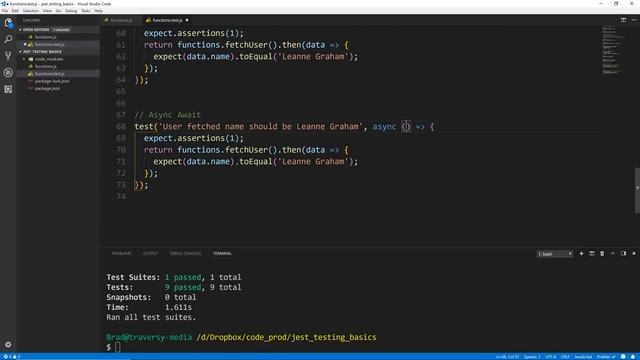Viewport: 640px width, 360px height.
Task: Click the editor vertical scrollbar thumb
Action: pyautogui.click(x=637, y=191)
